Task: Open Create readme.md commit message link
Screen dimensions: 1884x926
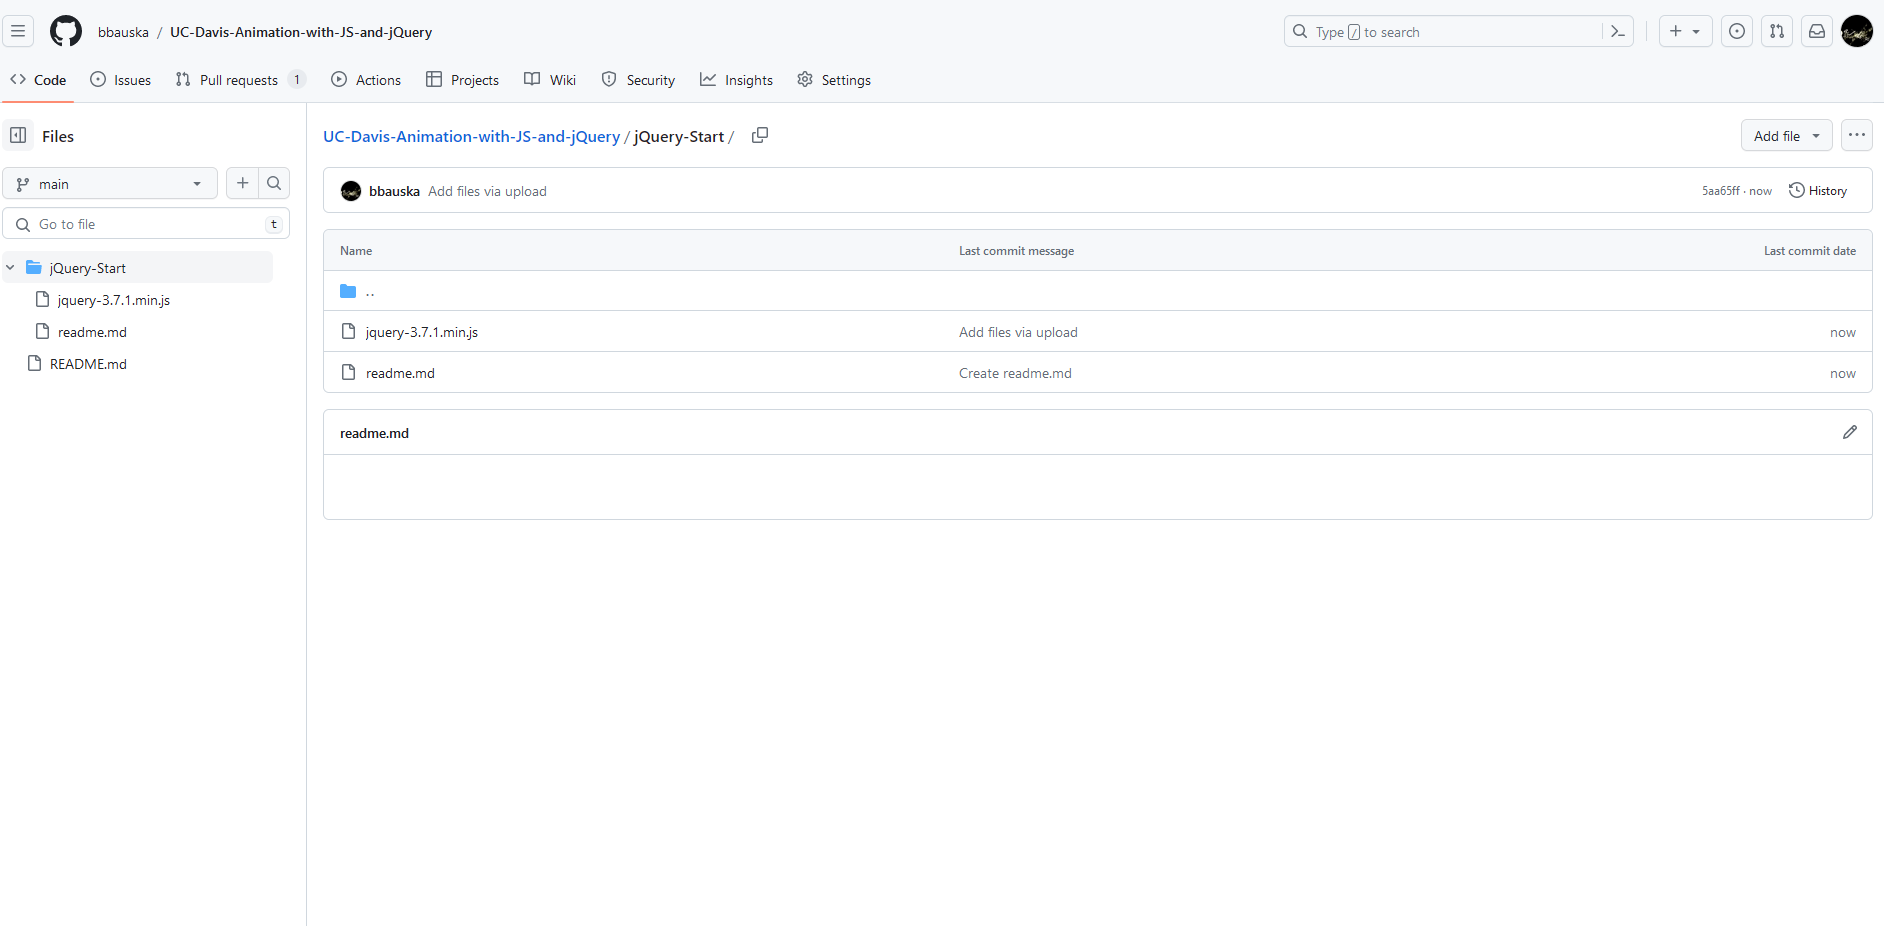Action: (1015, 373)
